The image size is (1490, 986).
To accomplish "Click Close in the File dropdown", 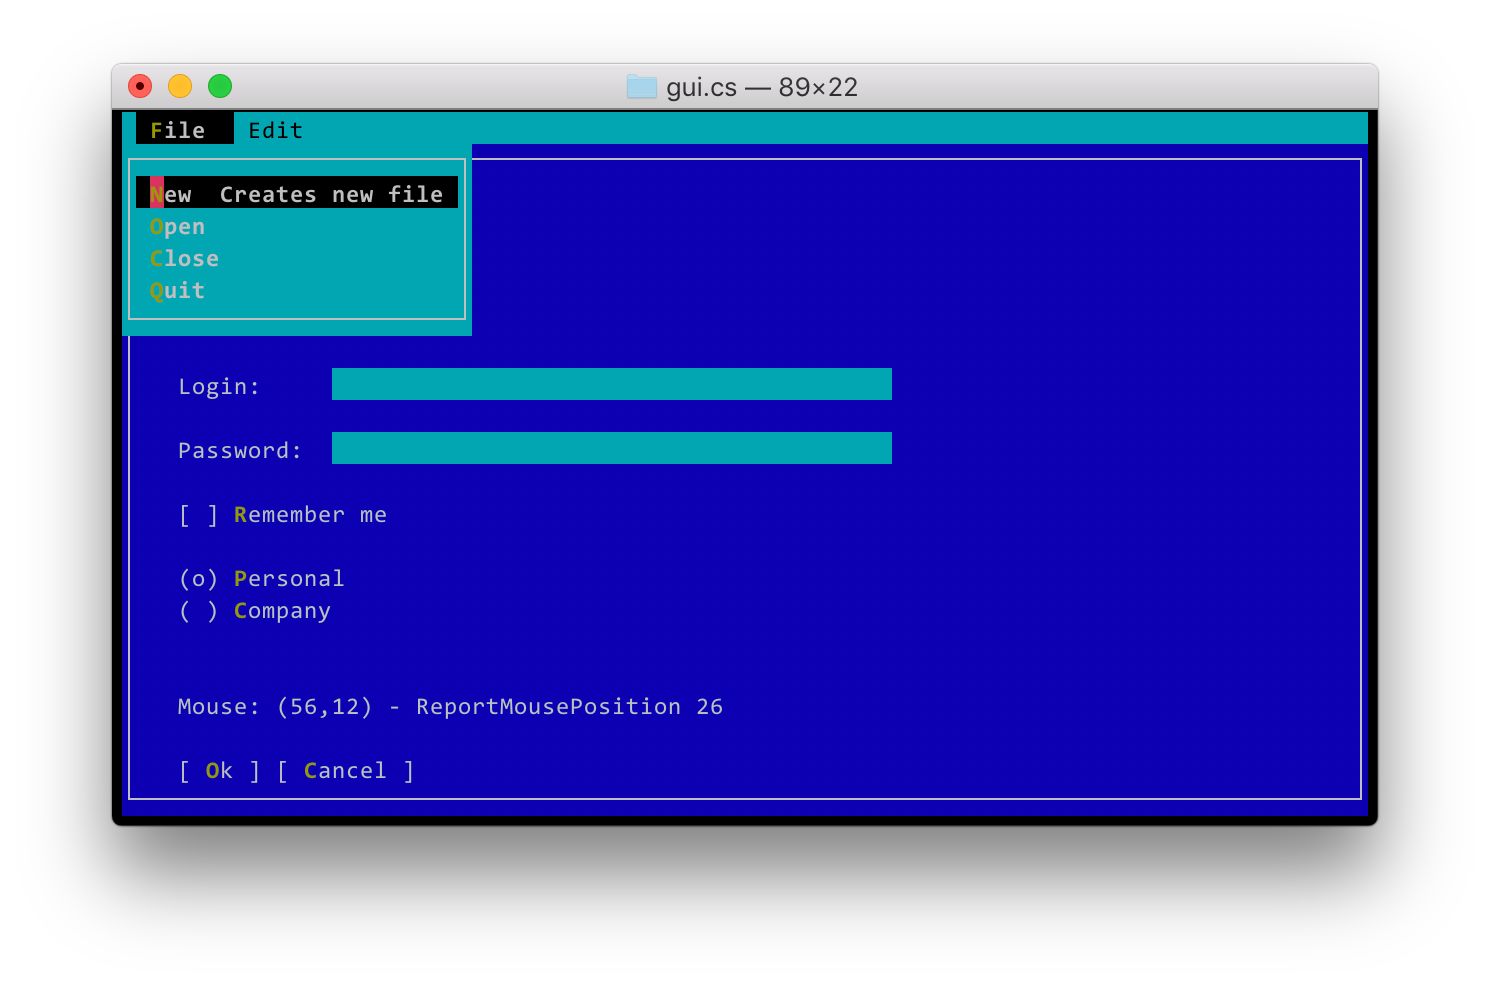I will pyautogui.click(x=185, y=258).
